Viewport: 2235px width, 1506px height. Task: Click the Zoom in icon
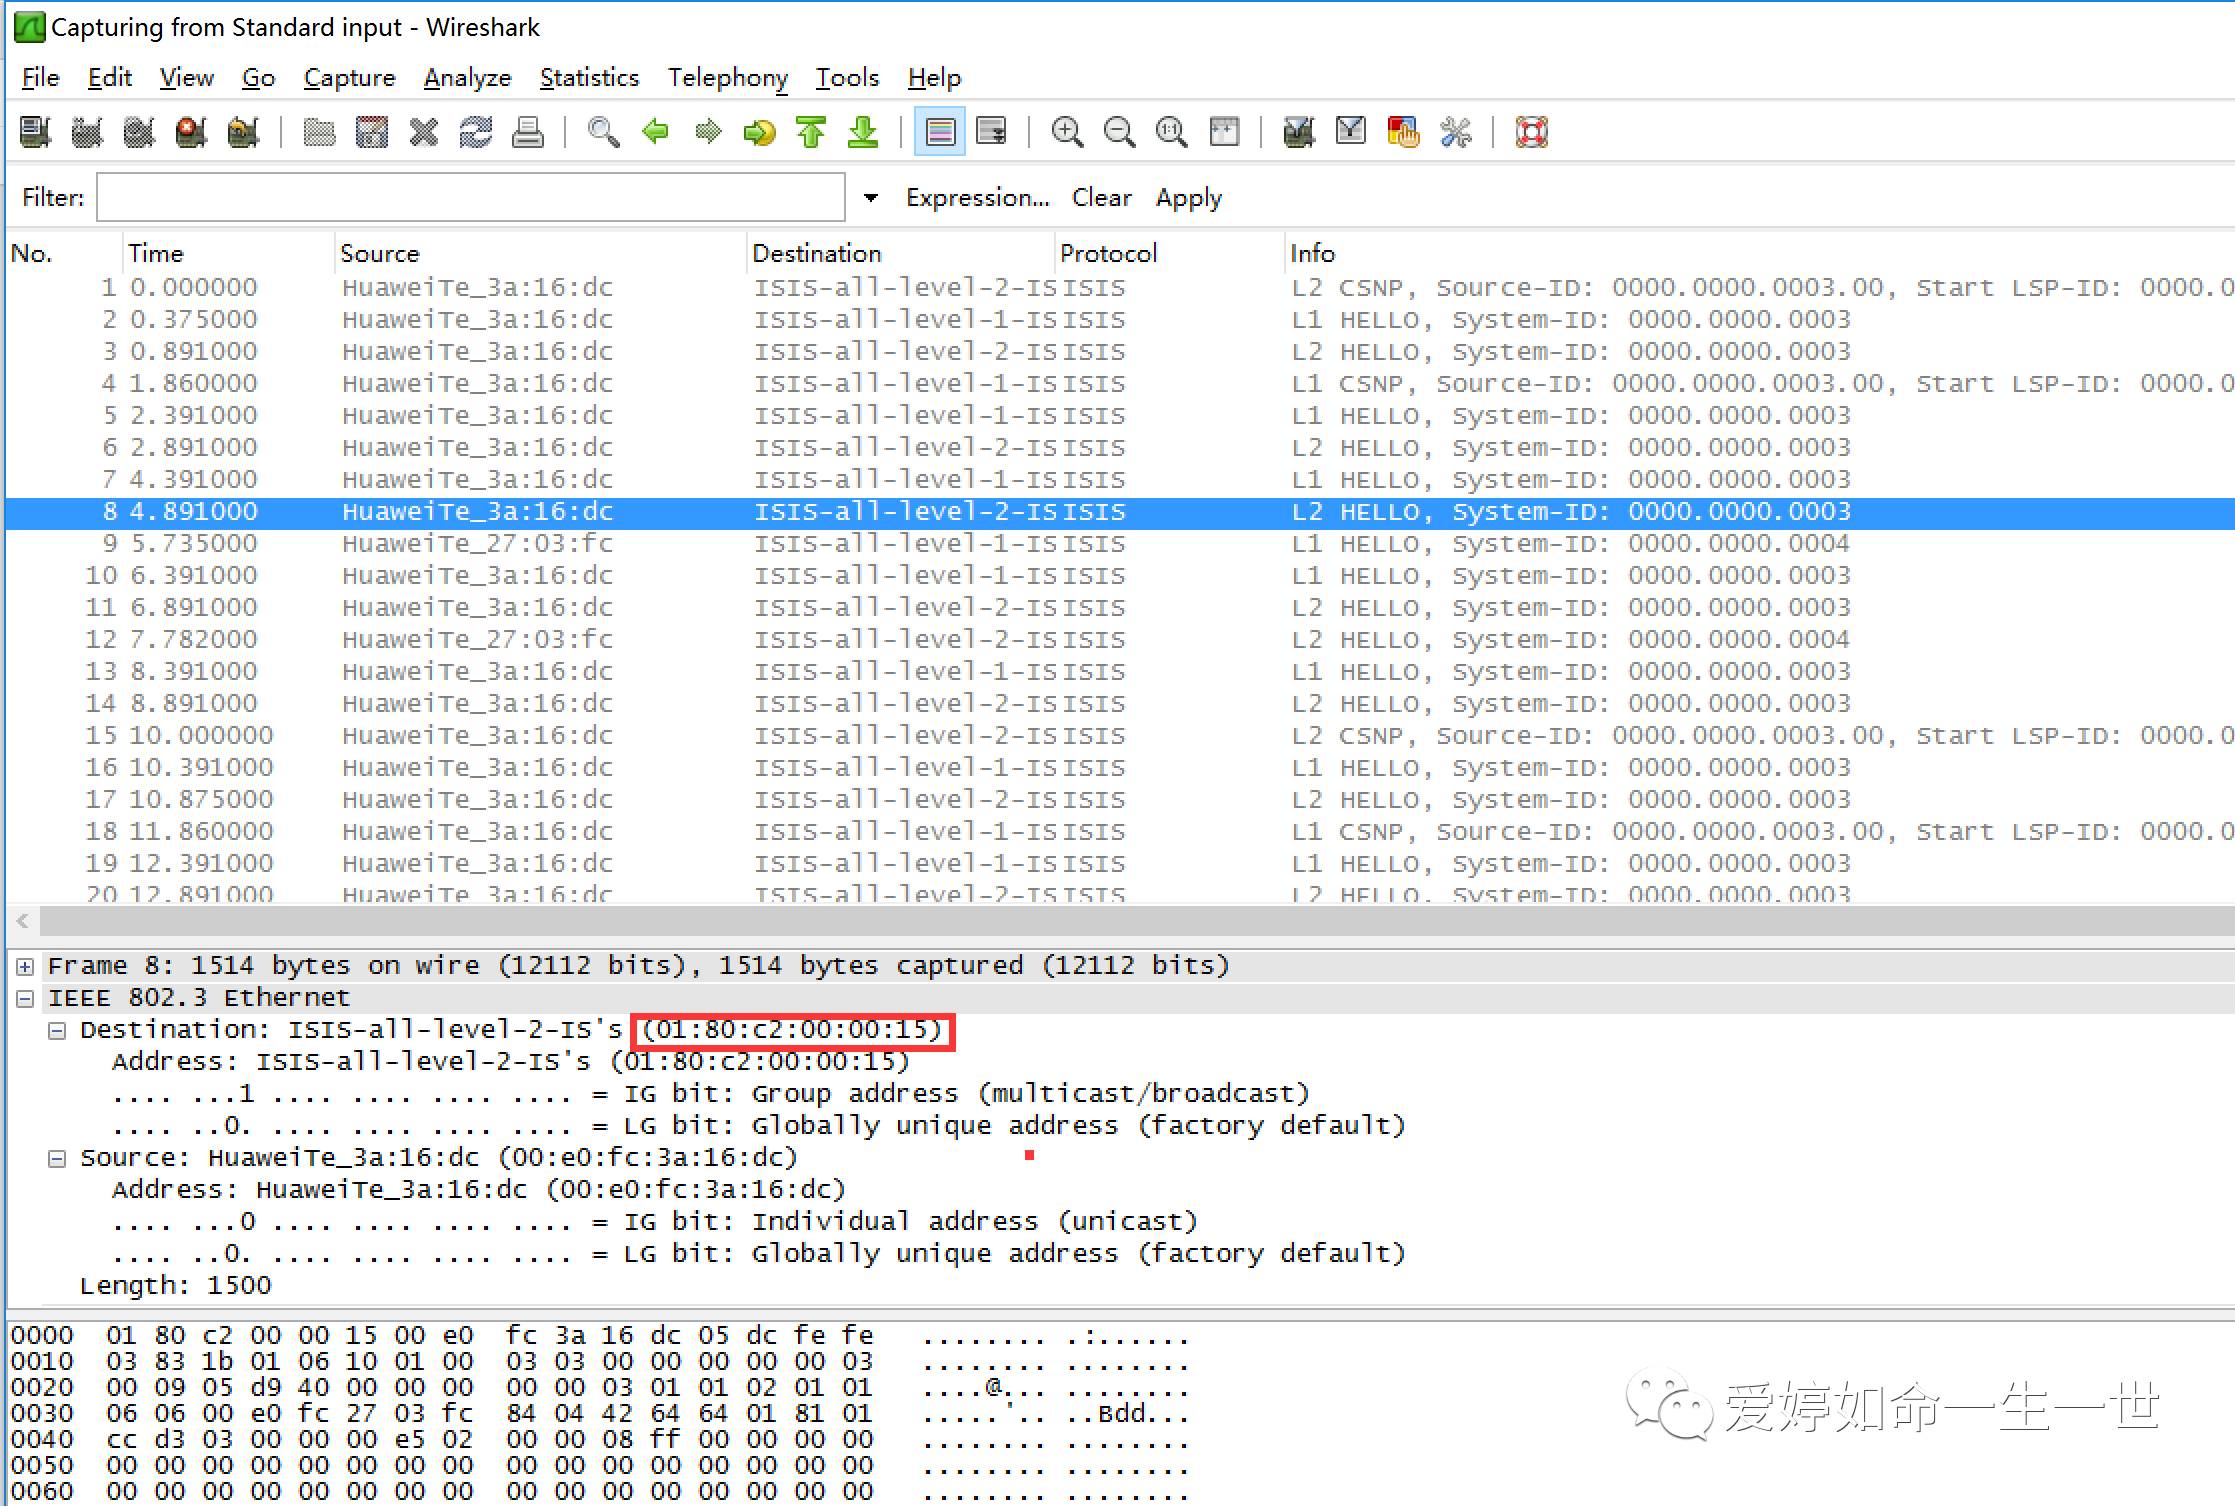pos(1067,132)
